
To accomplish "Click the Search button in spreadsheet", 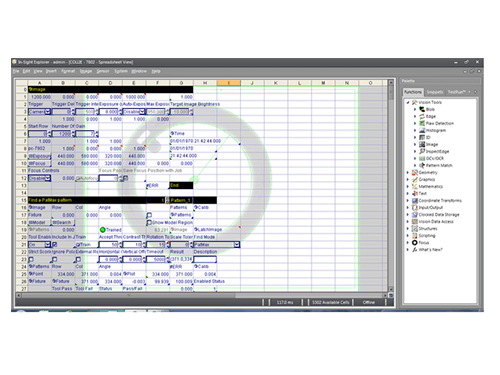I will point(63,222).
